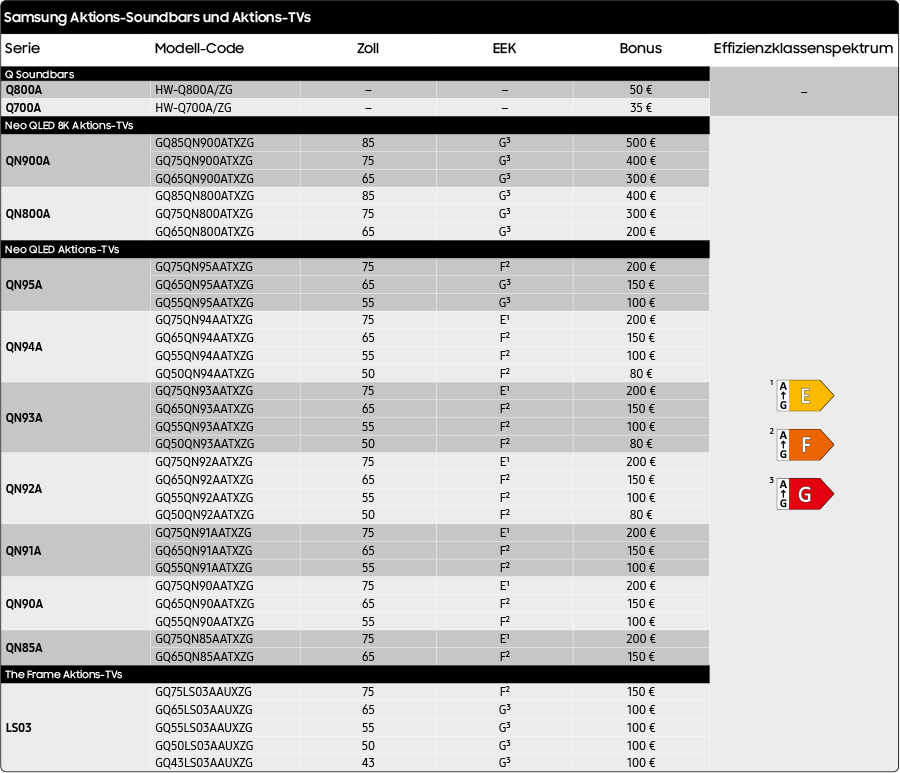Select model code GQ43LS03AAUXZG
900x773 pixels.
204,763
